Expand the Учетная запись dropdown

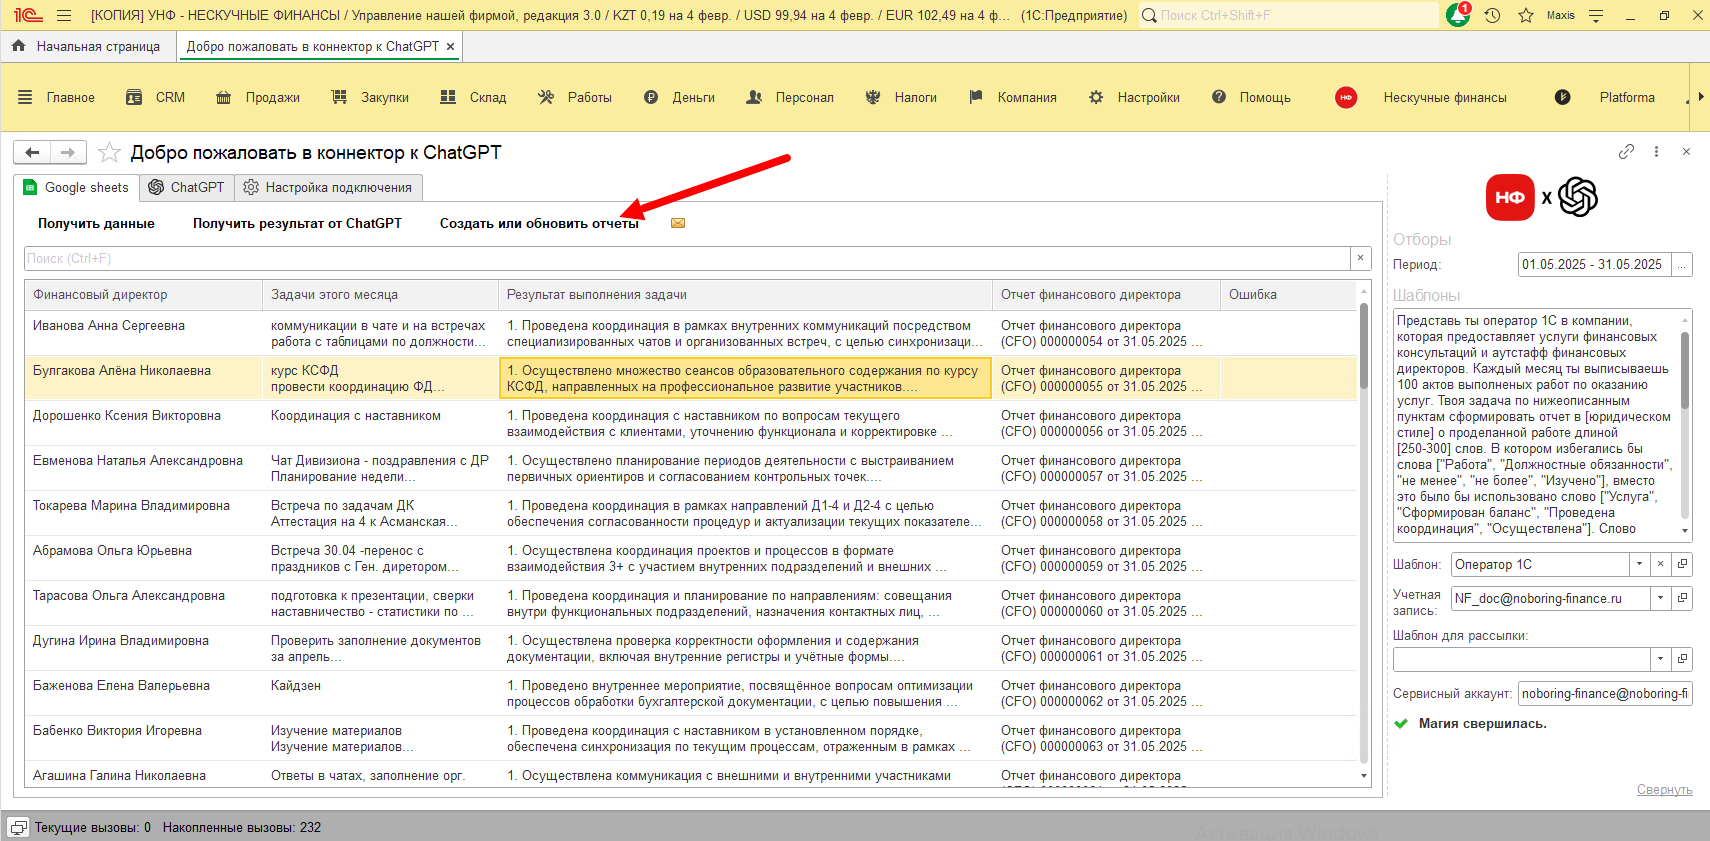[x=1660, y=598]
